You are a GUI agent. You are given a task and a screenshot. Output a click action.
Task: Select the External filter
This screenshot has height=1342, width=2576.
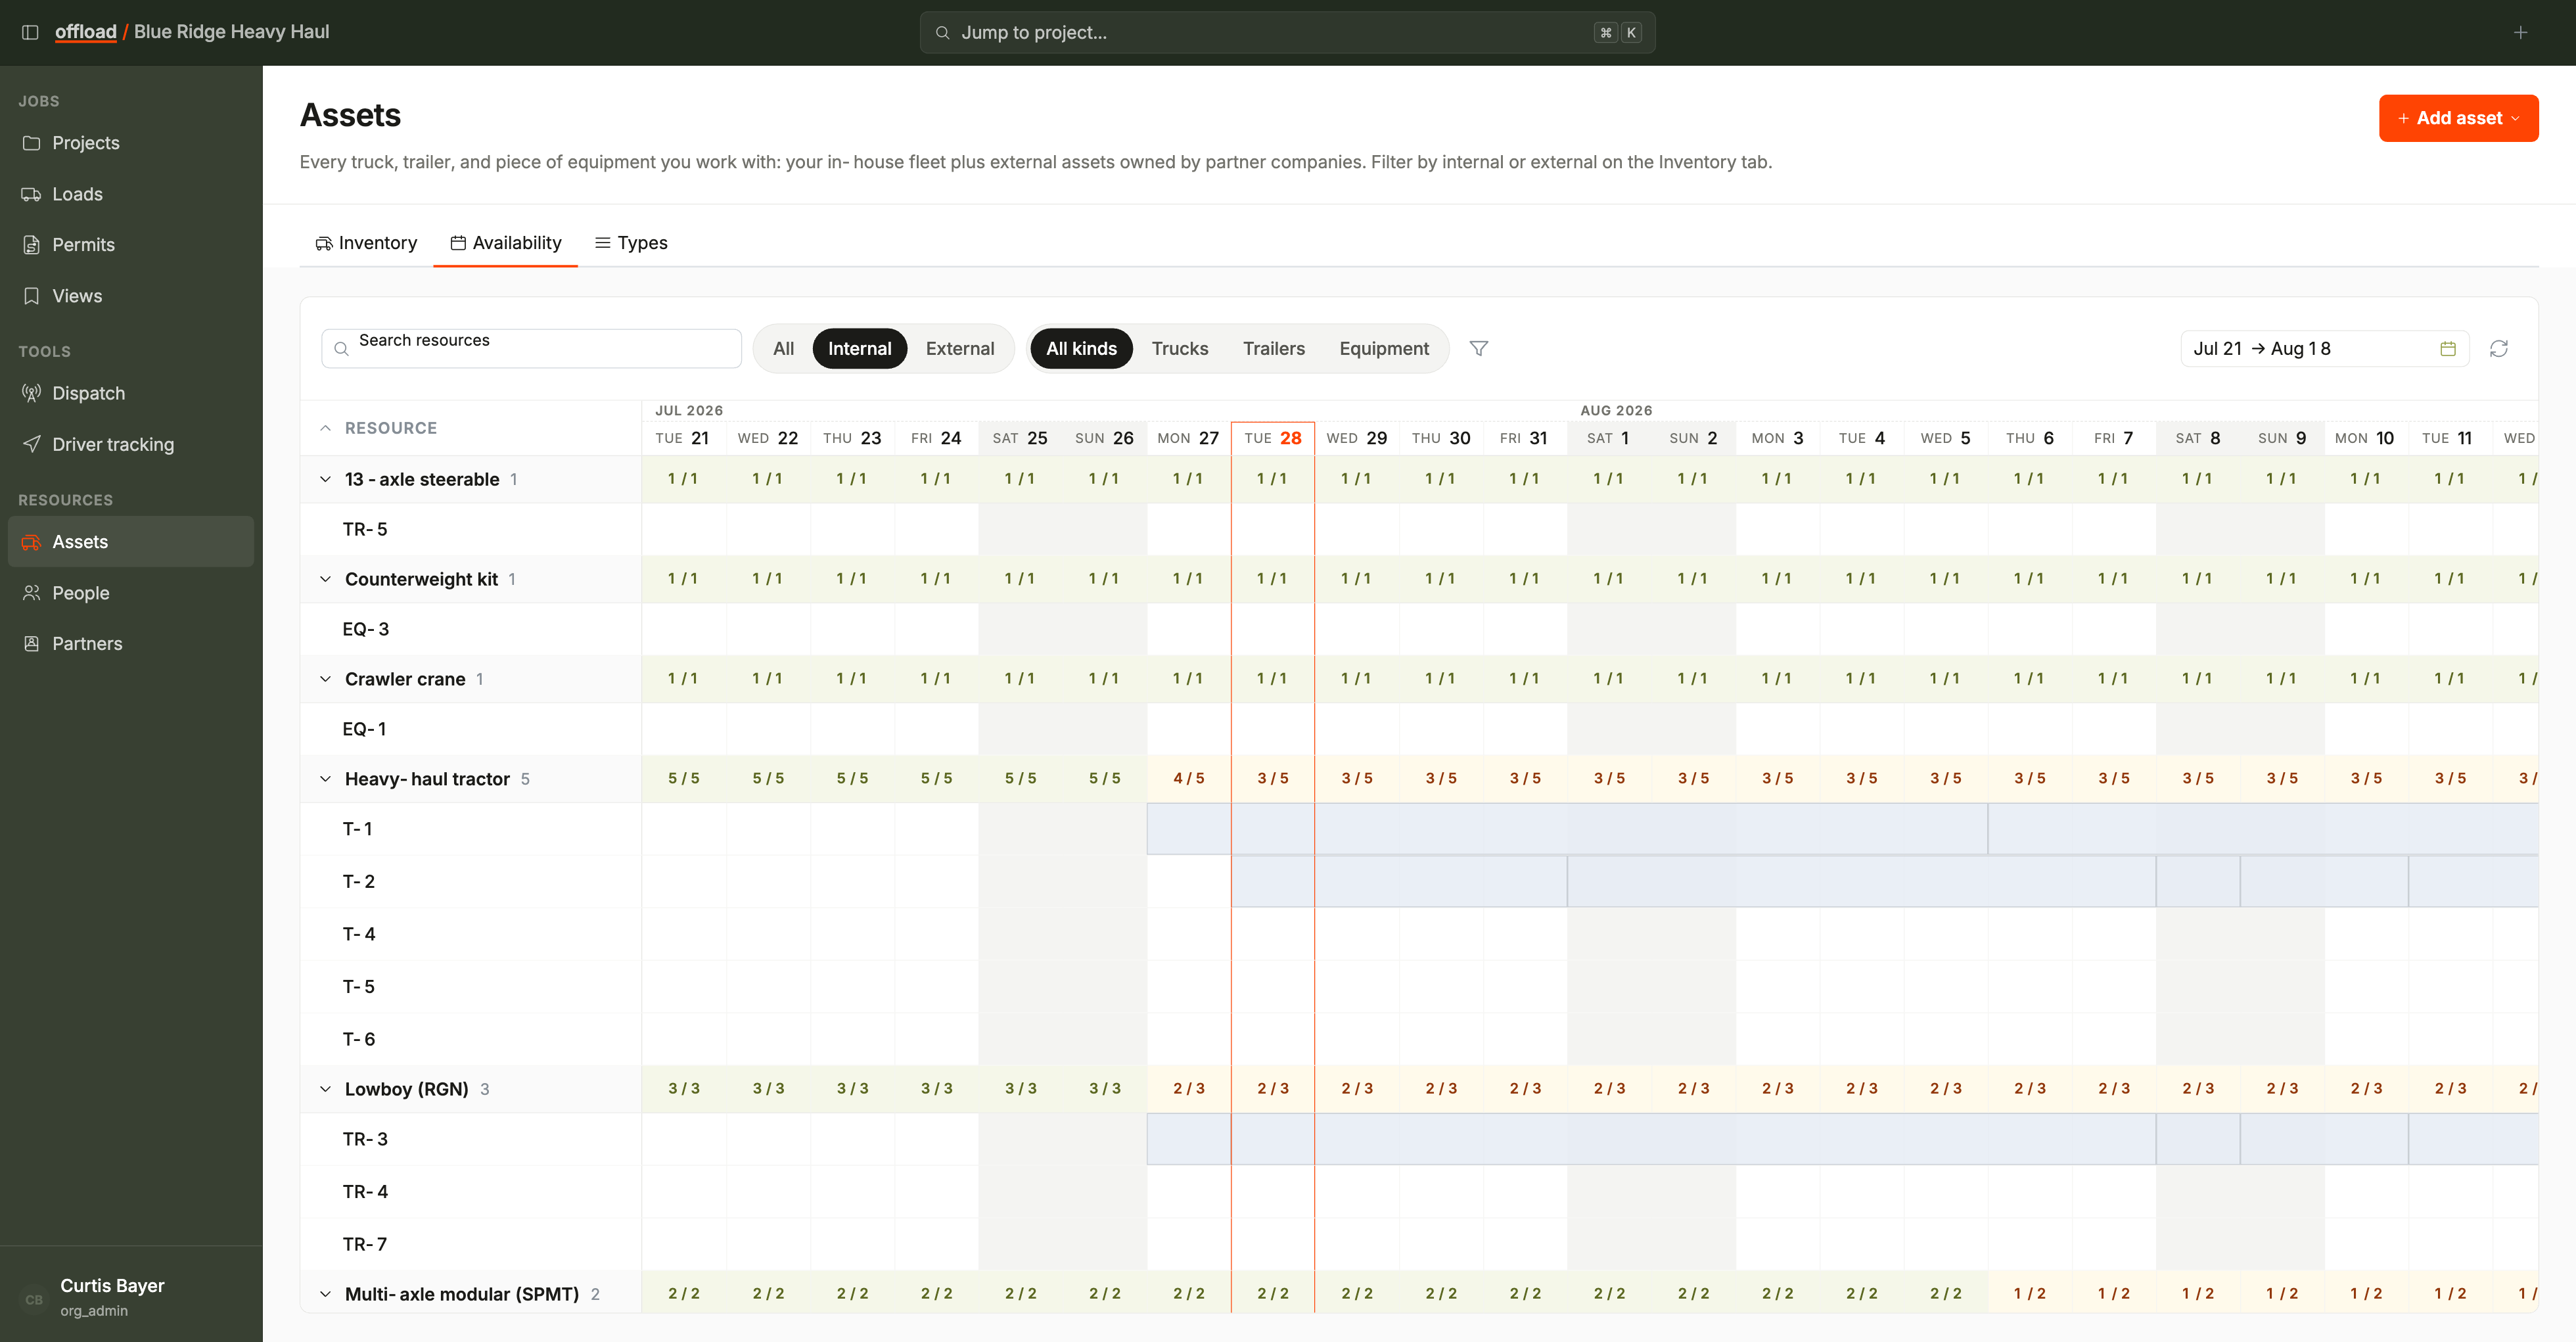click(960, 348)
